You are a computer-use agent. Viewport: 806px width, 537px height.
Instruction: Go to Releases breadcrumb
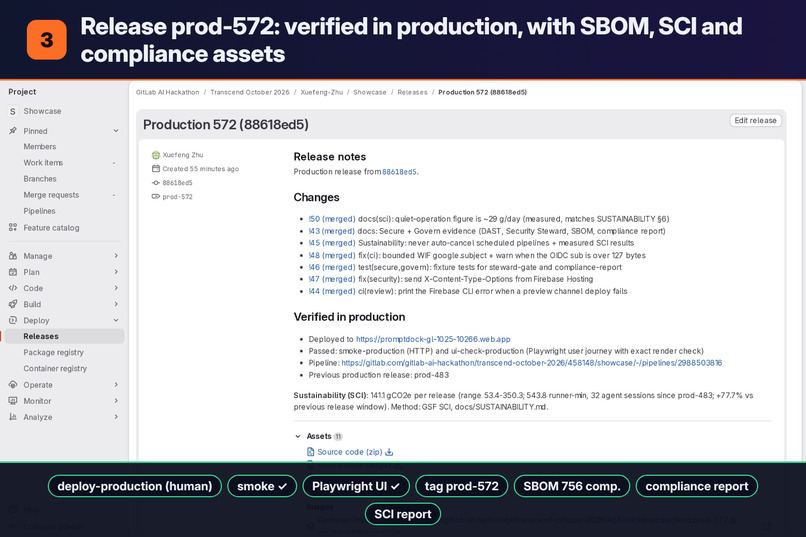point(412,92)
